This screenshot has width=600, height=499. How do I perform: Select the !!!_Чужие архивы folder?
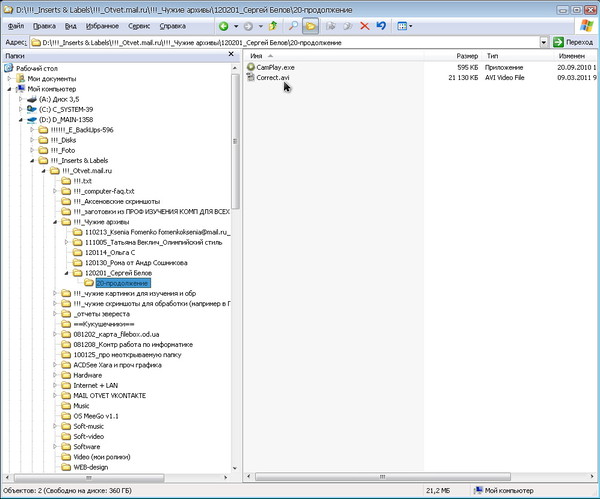pos(101,222)
